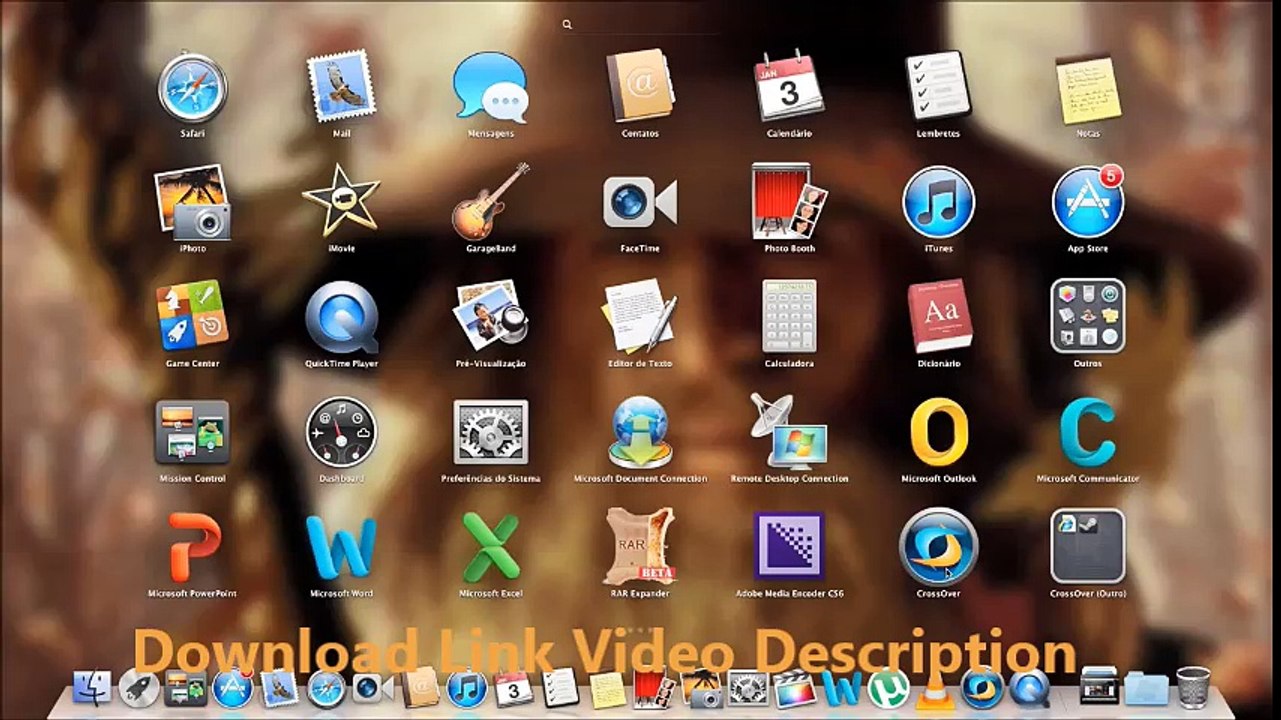This screenshot has width=1281, height=720.
Task: Launch Microsoft PowerPoint
Action: (x=193, y=547)
